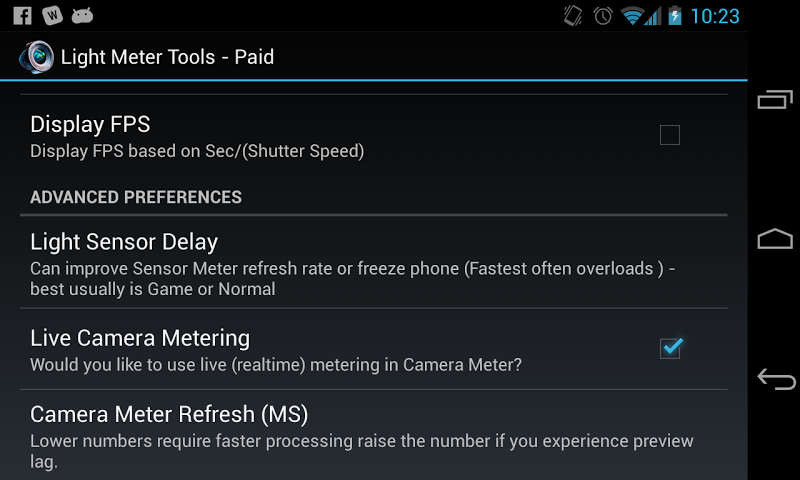The height and width of the screenshot is (480, 800).
Task: Enable the Display FPS checkbox
Action: tap(670, 135)
